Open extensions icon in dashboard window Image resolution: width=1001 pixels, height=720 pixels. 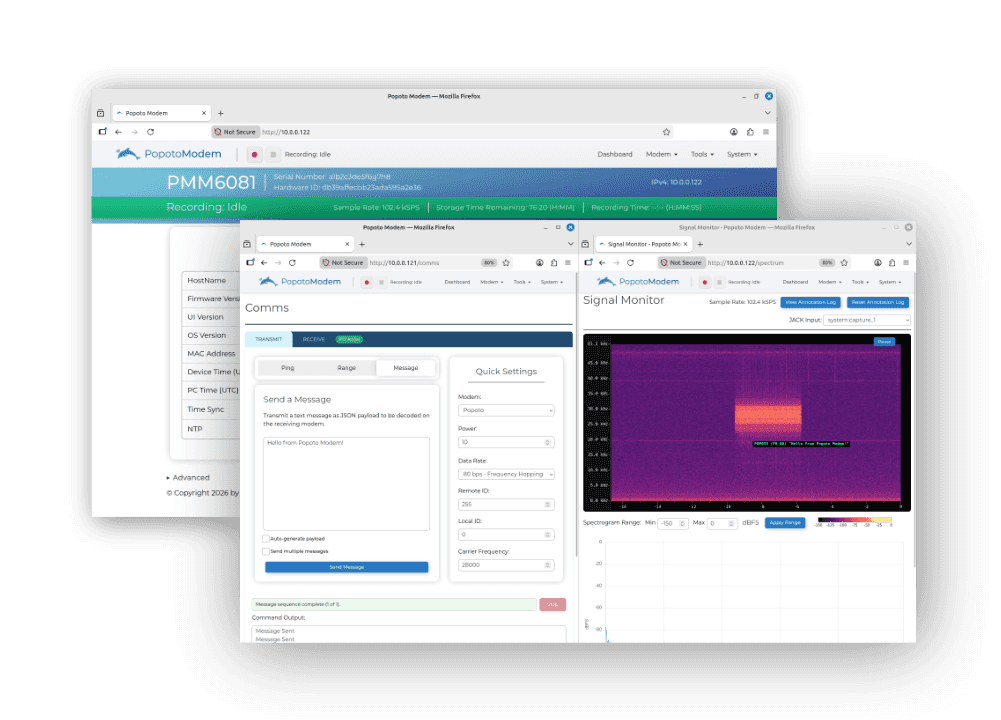coord(750,132)
